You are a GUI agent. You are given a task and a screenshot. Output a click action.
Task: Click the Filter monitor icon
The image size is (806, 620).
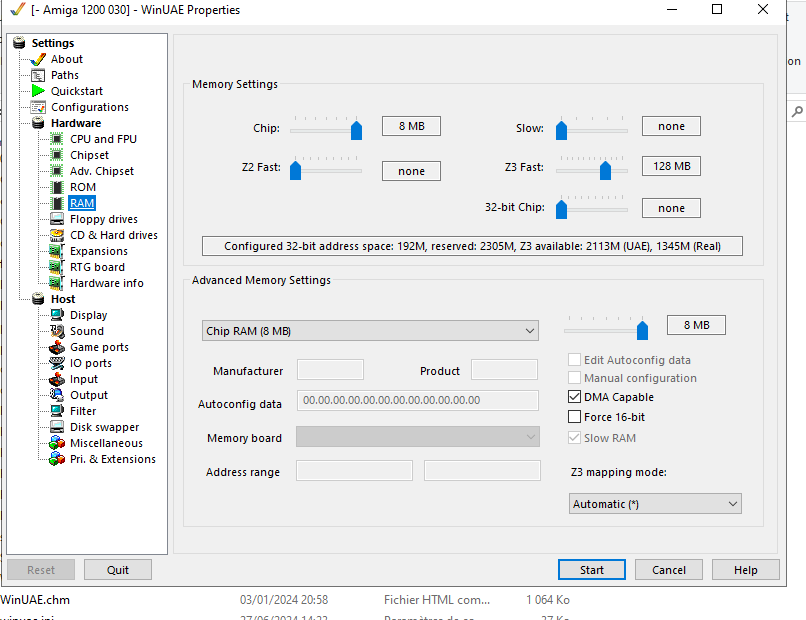pos(57,411)
